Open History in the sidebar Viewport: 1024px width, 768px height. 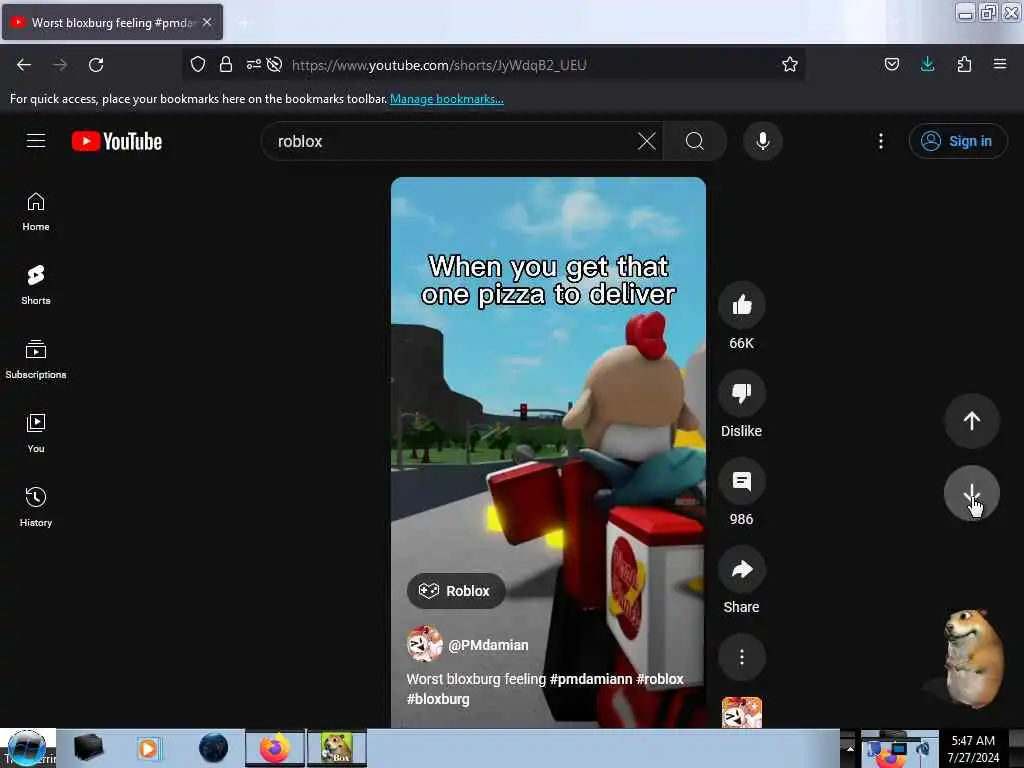click(36, 507)
